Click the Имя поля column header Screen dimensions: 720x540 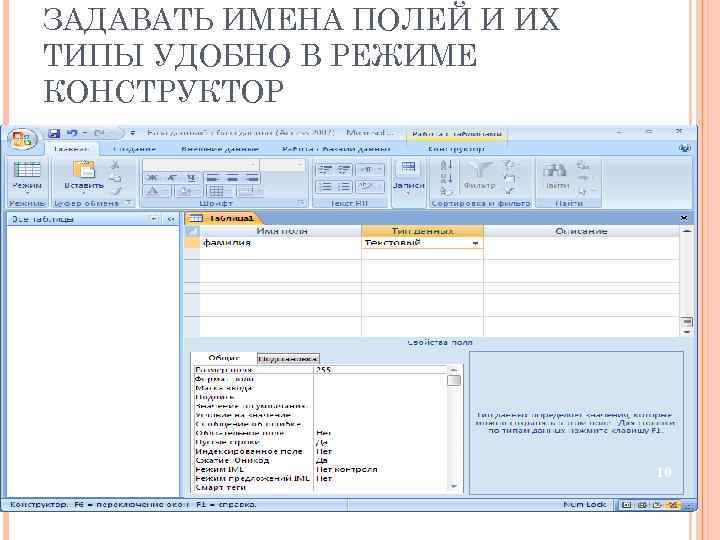tap(281, 231)
